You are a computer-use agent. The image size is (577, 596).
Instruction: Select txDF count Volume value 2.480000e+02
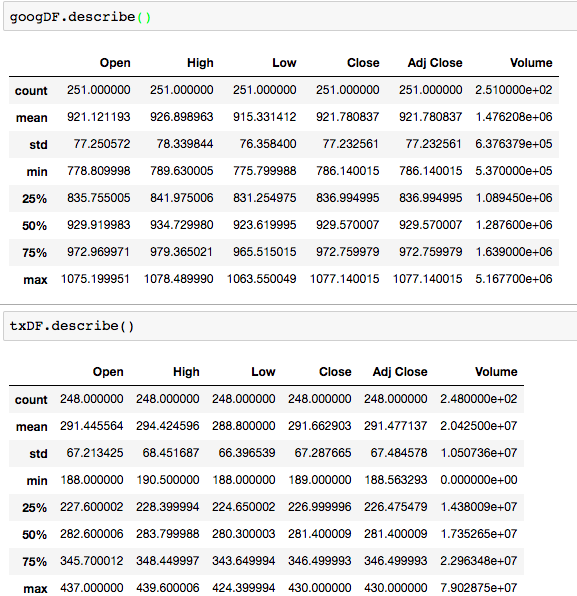(x=479, y=399)
